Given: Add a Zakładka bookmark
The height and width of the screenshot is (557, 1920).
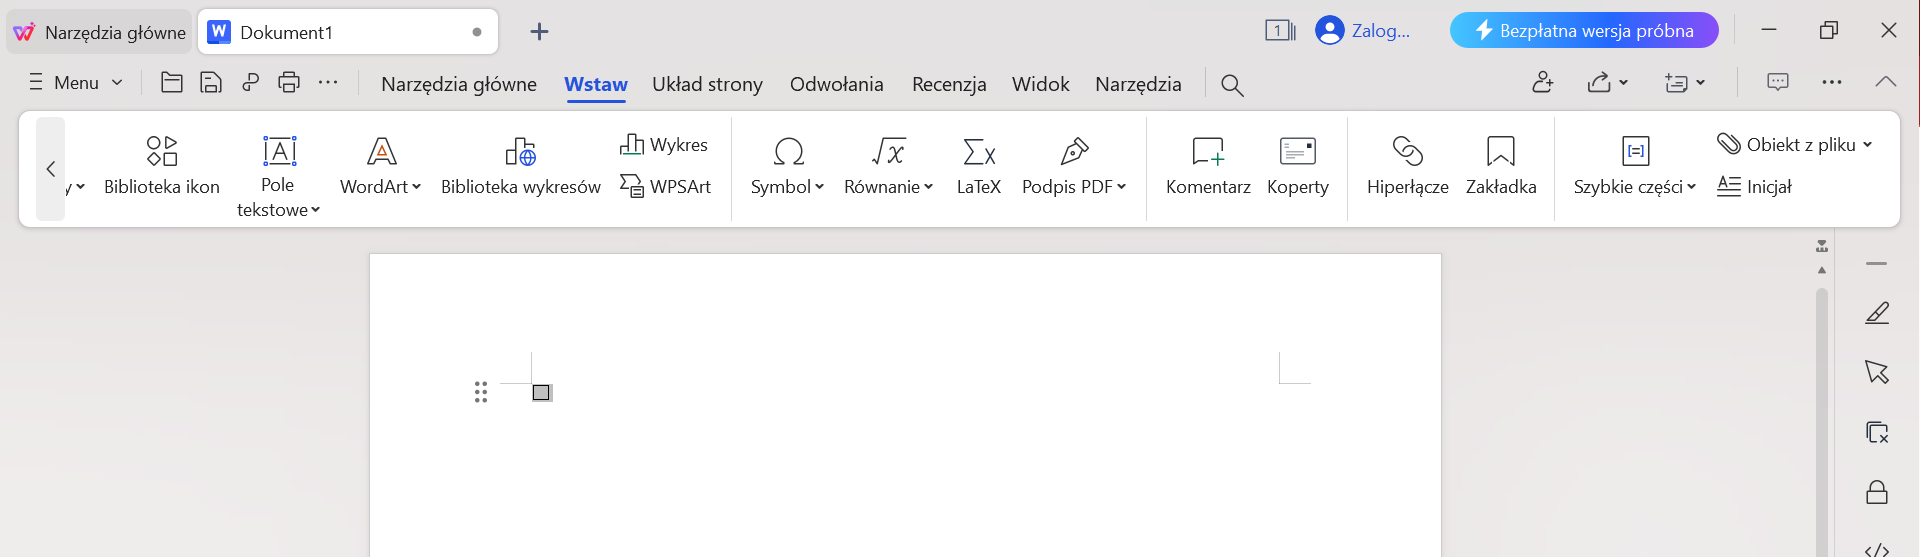Looking at the screenshot, I should tap(1501, 166).
